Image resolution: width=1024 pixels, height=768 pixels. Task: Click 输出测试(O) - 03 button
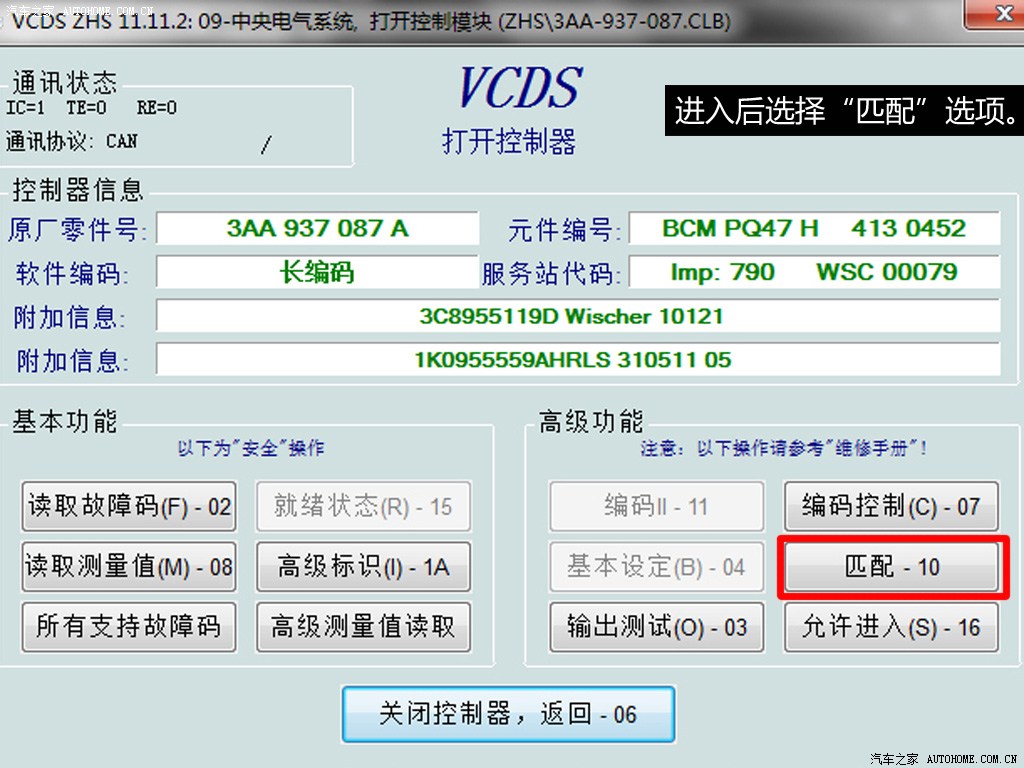pos(656,626)
